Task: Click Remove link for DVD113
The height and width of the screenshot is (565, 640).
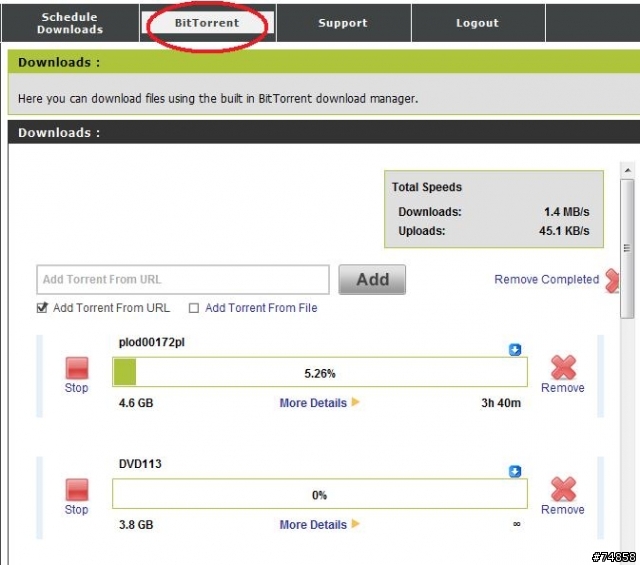Action: click(562, 509)
